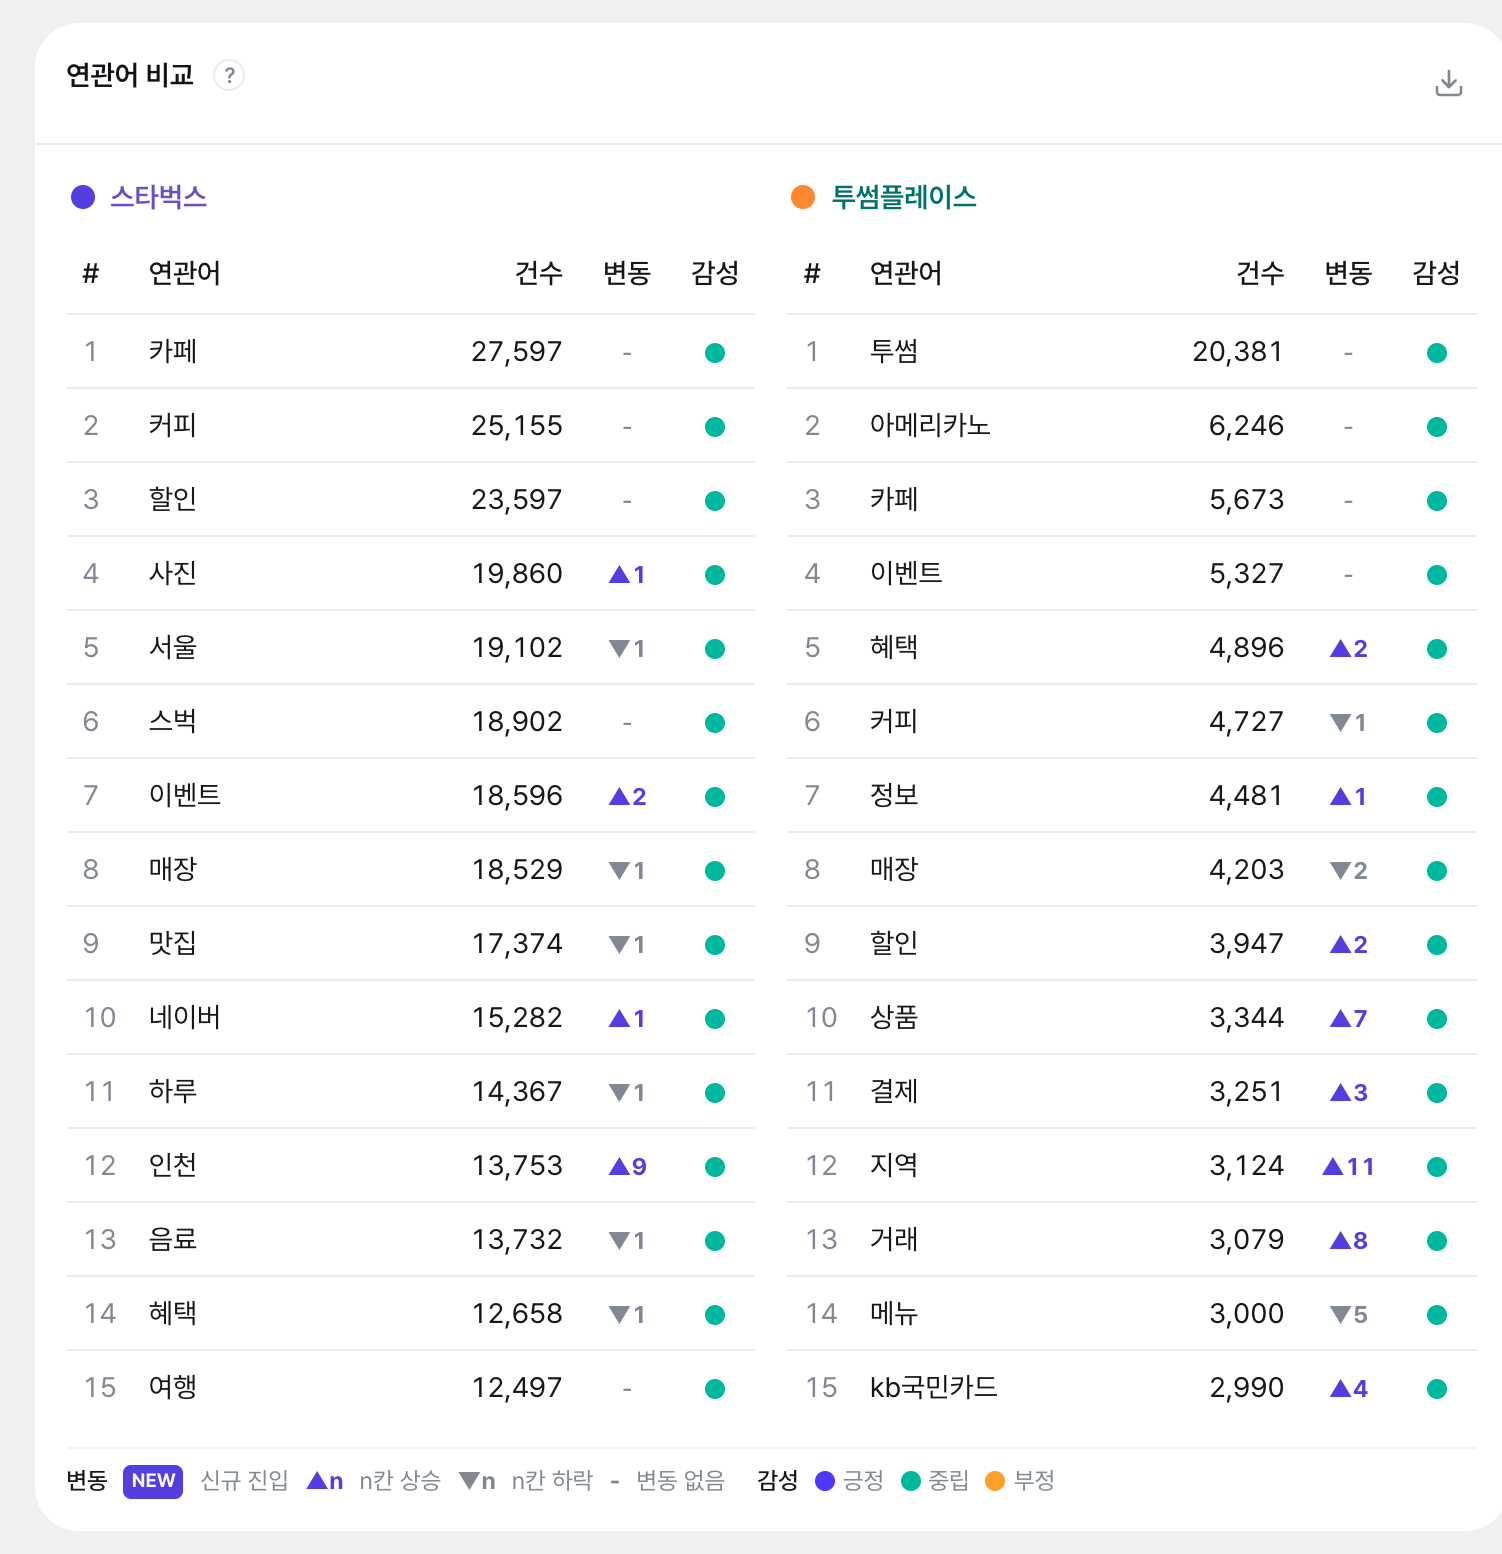Click the up arrow 9 in the 인천 row
Screen dimensions: 1502x1554
click(627, 1166)
